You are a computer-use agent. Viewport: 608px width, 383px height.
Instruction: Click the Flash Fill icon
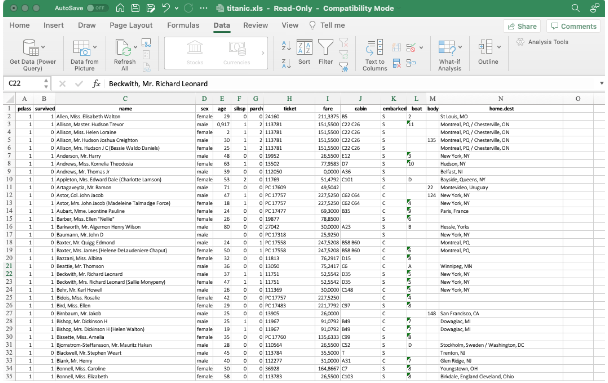point(396,48)
